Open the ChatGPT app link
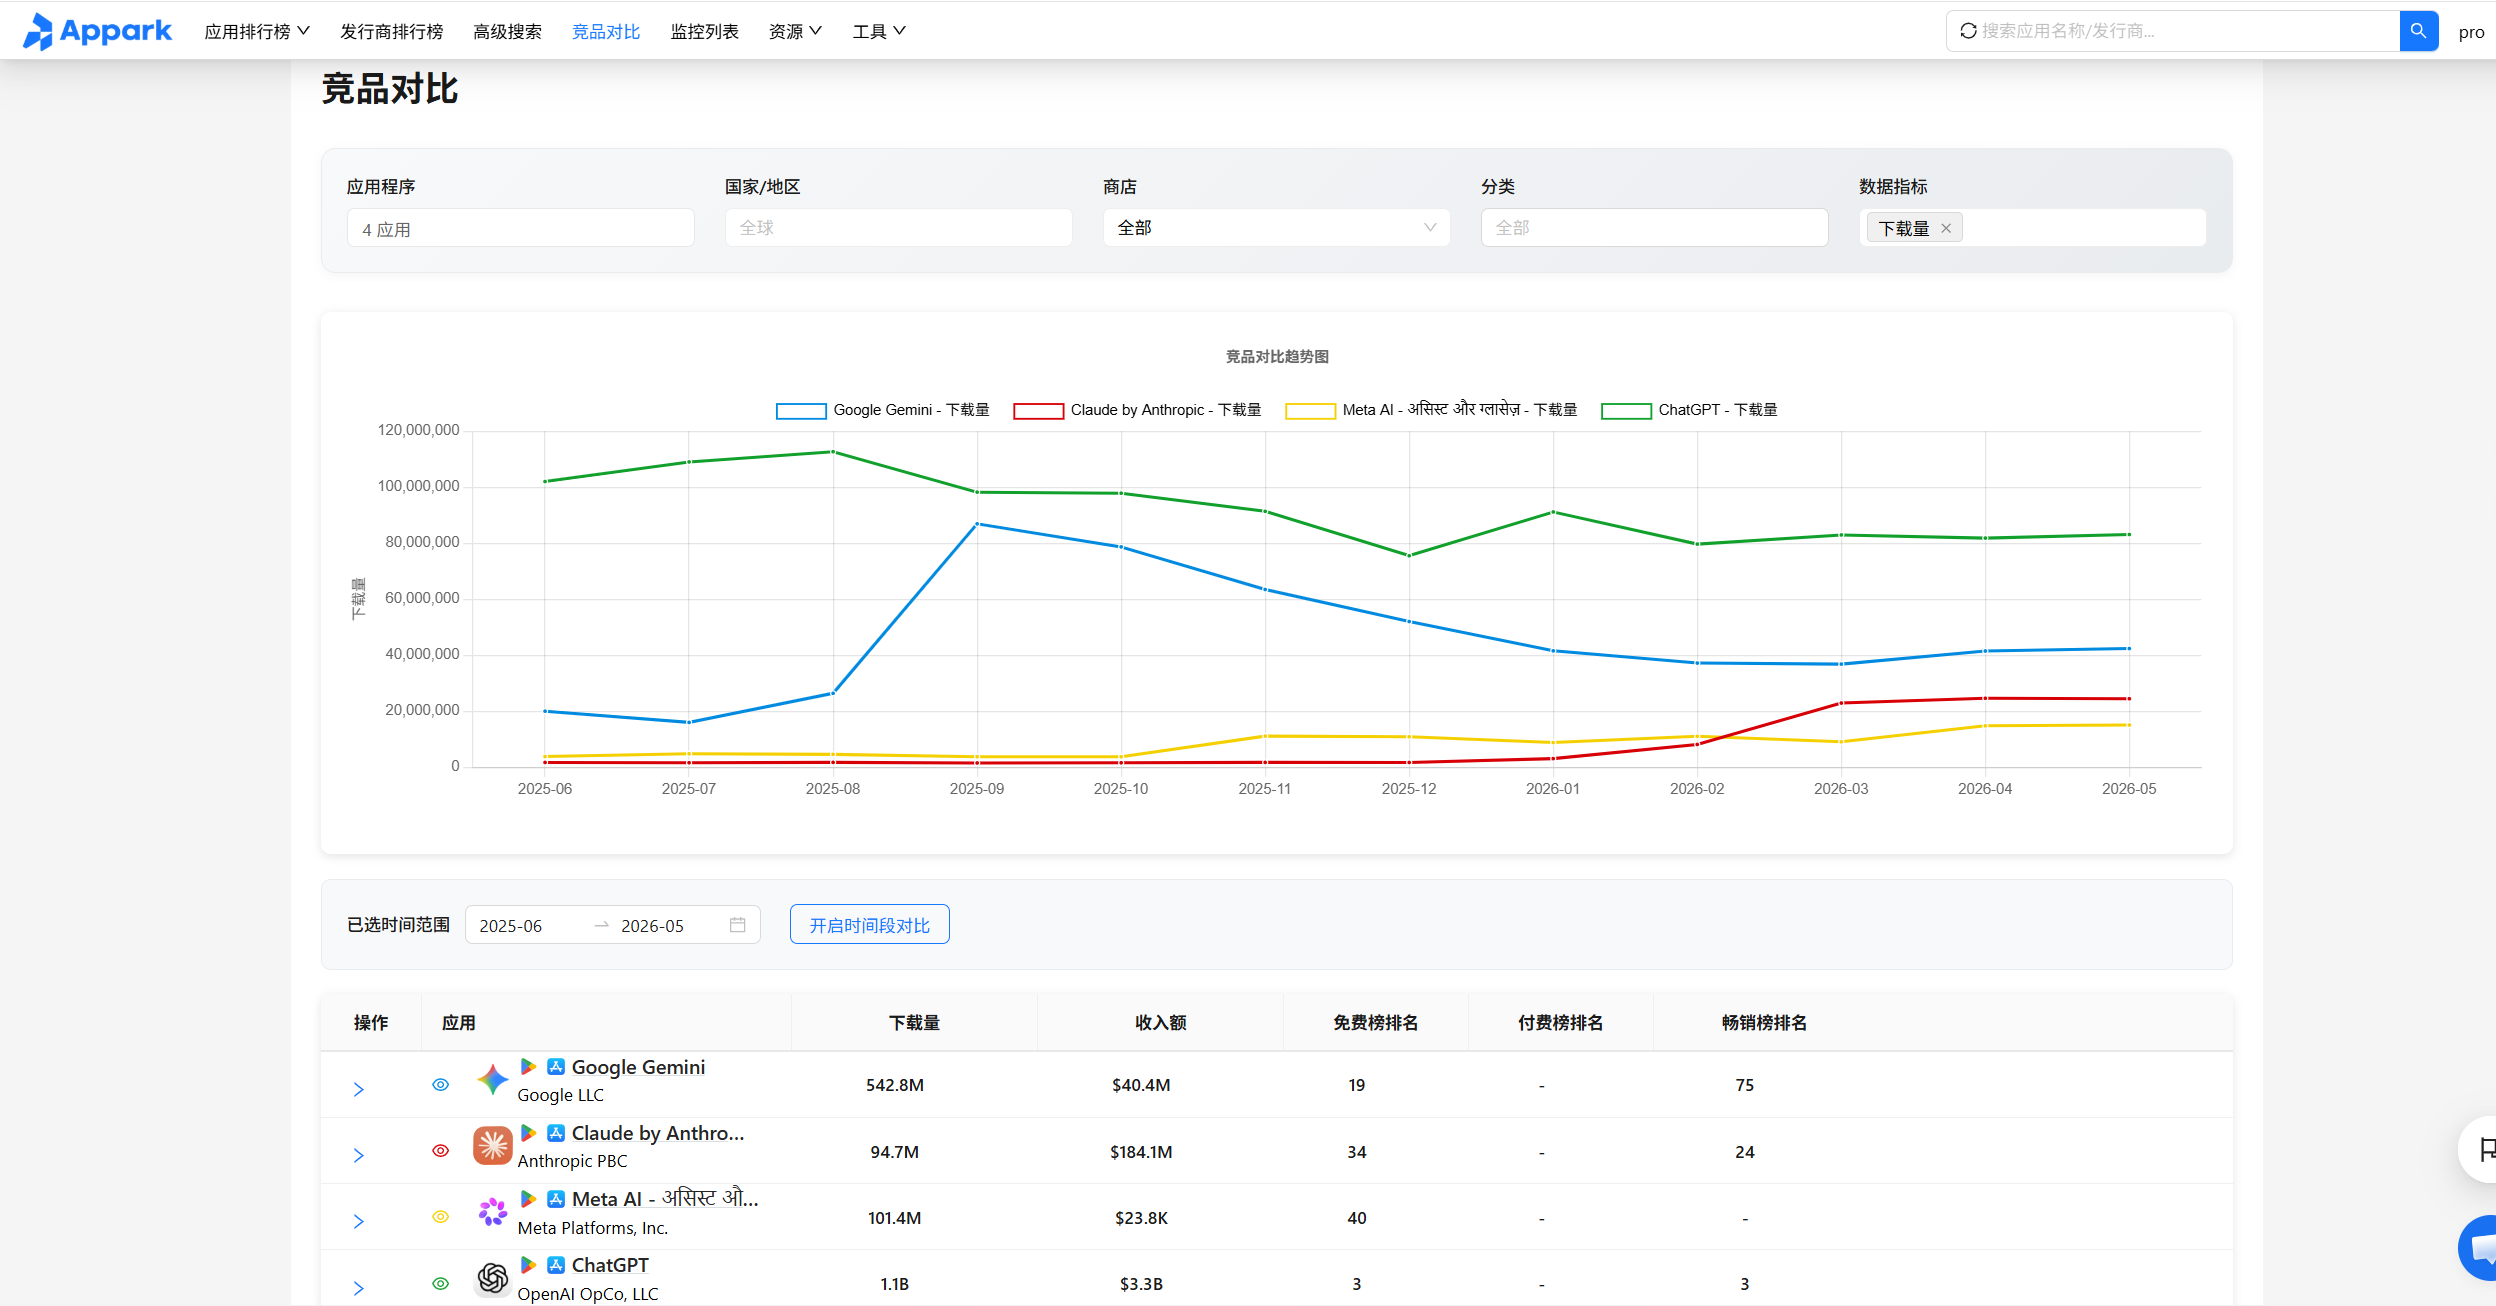 tap(610, 1265)
